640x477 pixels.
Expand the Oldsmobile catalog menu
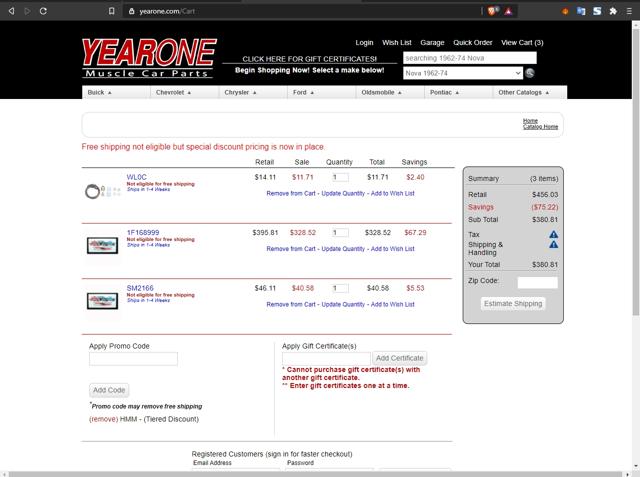coord(390,92)
